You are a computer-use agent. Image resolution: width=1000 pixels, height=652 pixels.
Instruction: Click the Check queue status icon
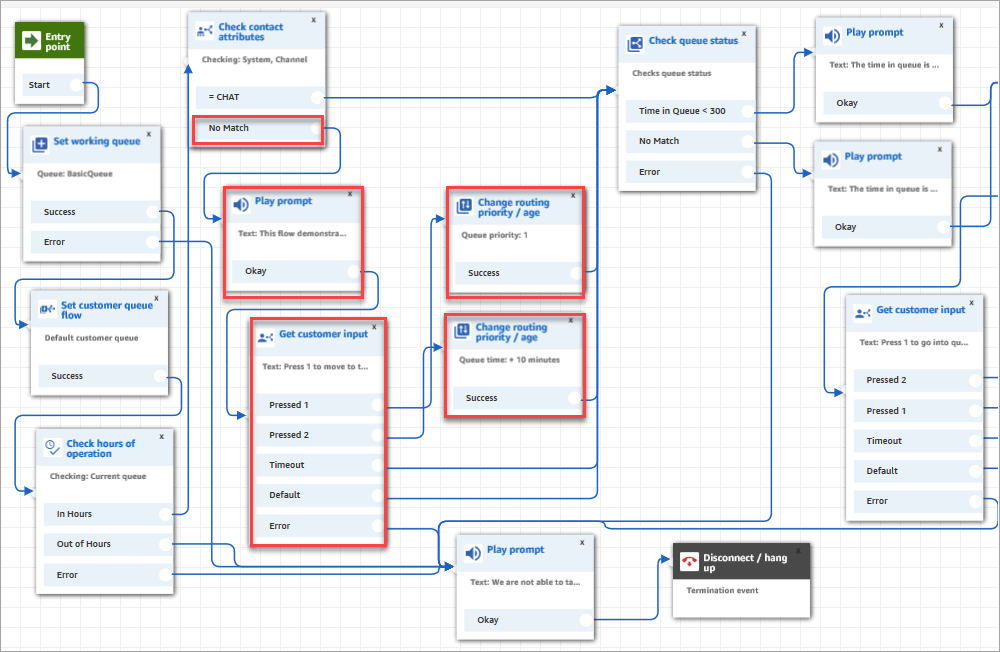click(634, 43)
